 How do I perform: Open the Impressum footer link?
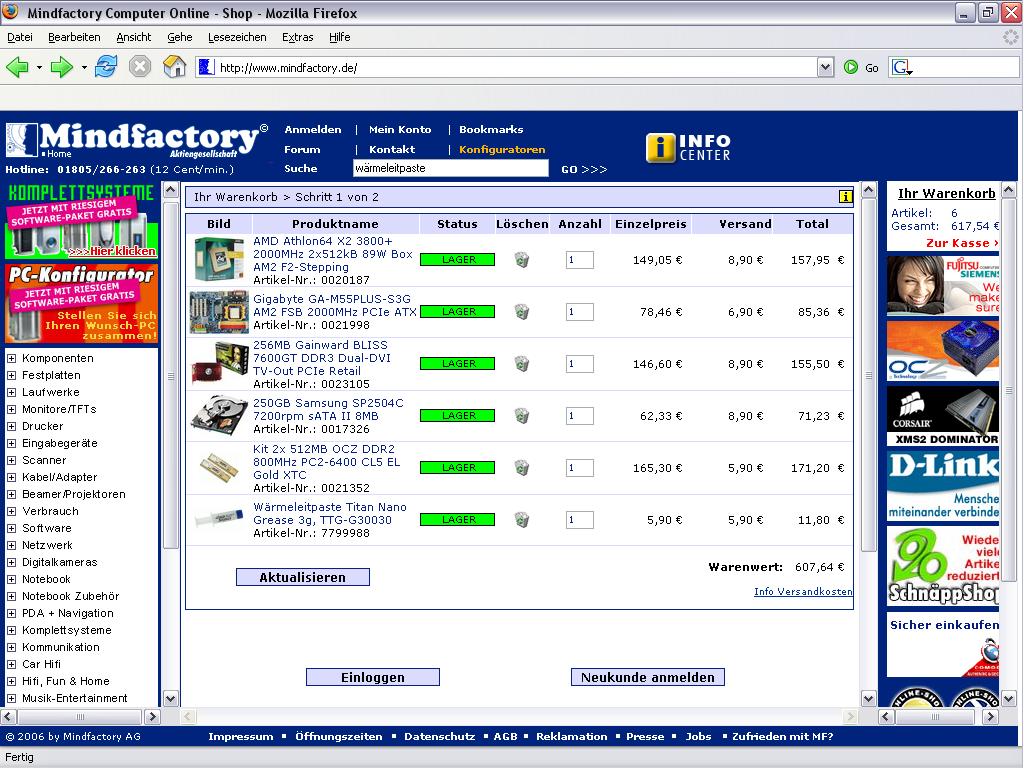[x=240, y=736]
